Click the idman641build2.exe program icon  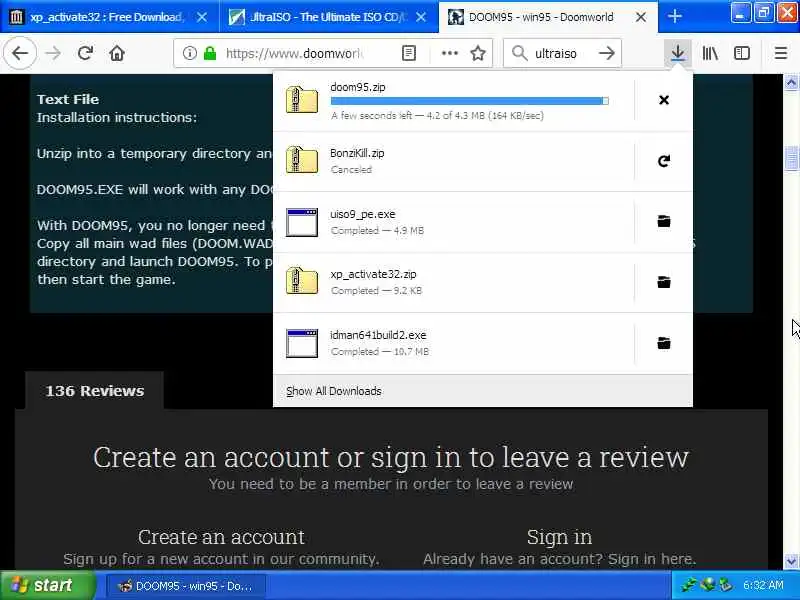click(x=302, y=343)
